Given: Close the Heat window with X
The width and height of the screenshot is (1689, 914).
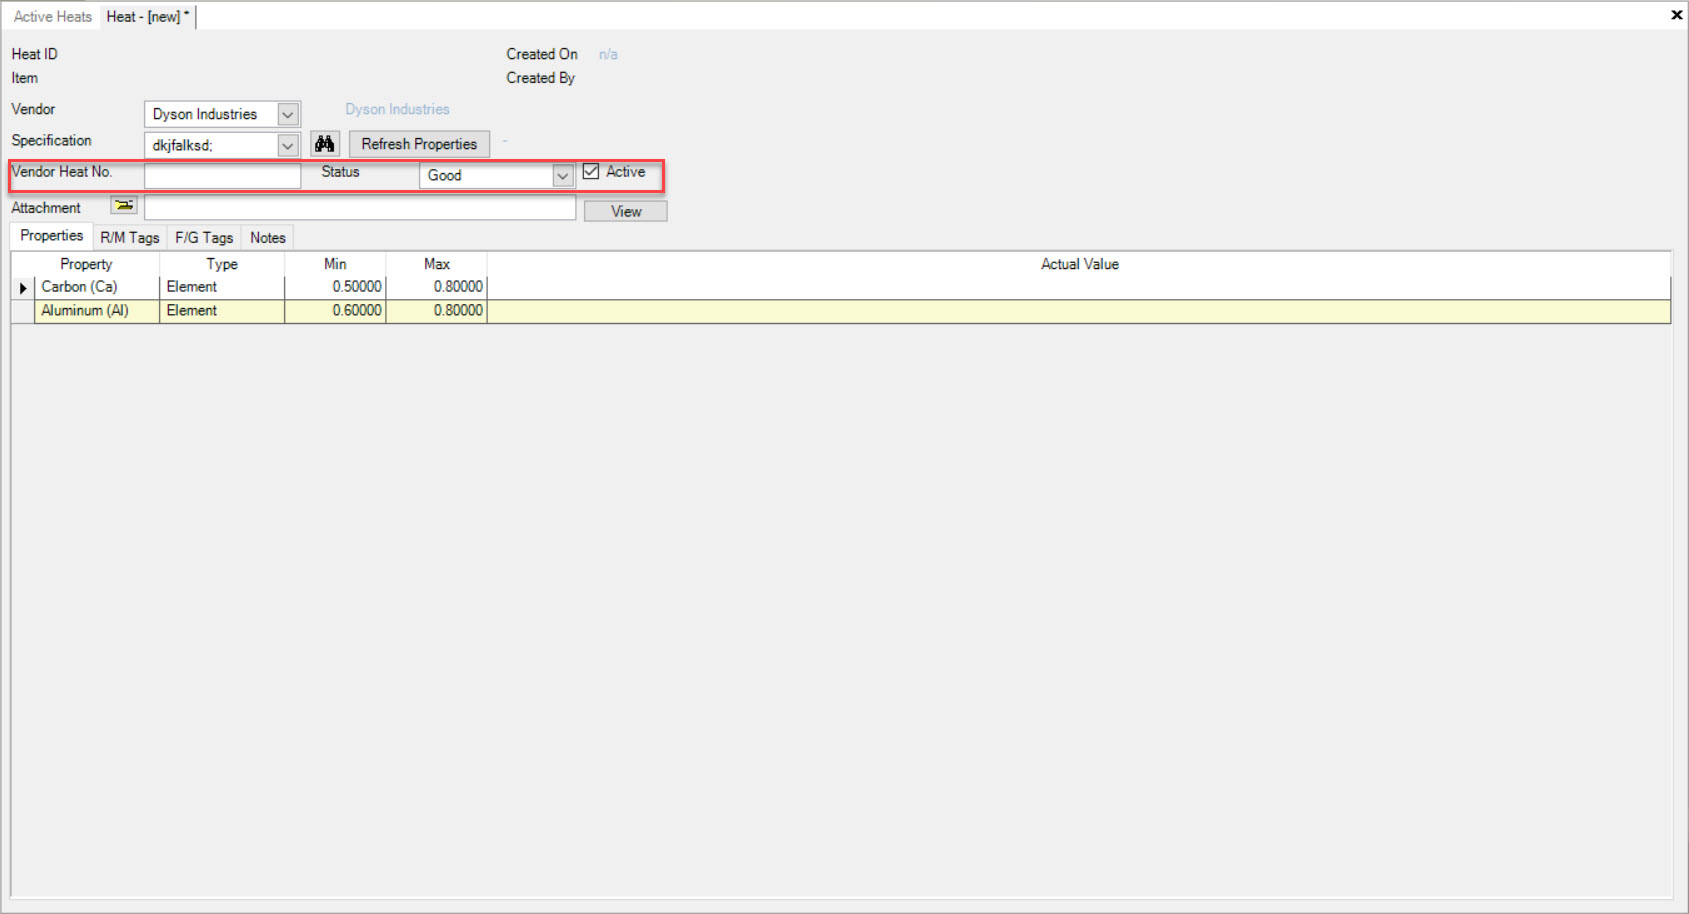Looking at the screenshot, I should pos(1676,15).
